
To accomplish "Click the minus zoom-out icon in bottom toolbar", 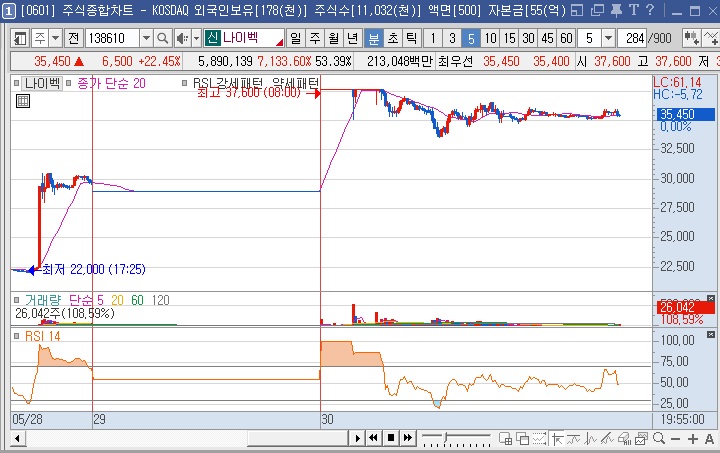I will pos(675,439).
